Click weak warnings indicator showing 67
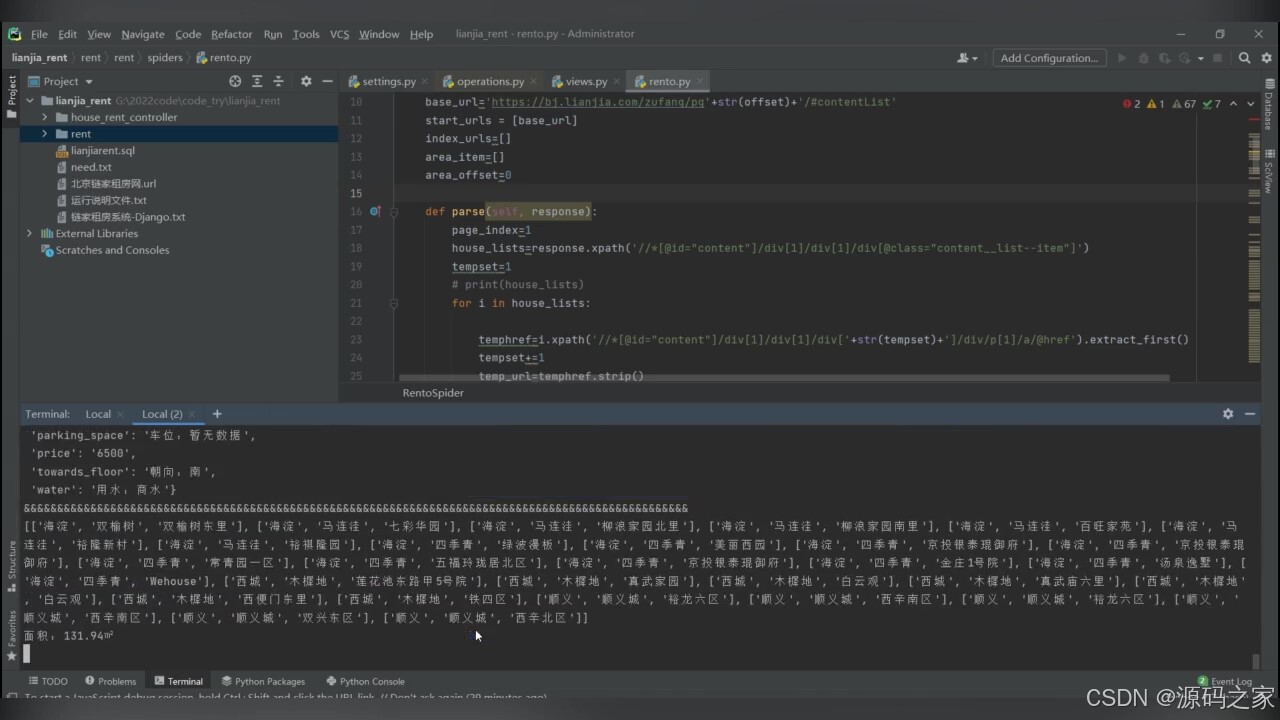Screen dimensions: 1280x720 pos(1184,104)
